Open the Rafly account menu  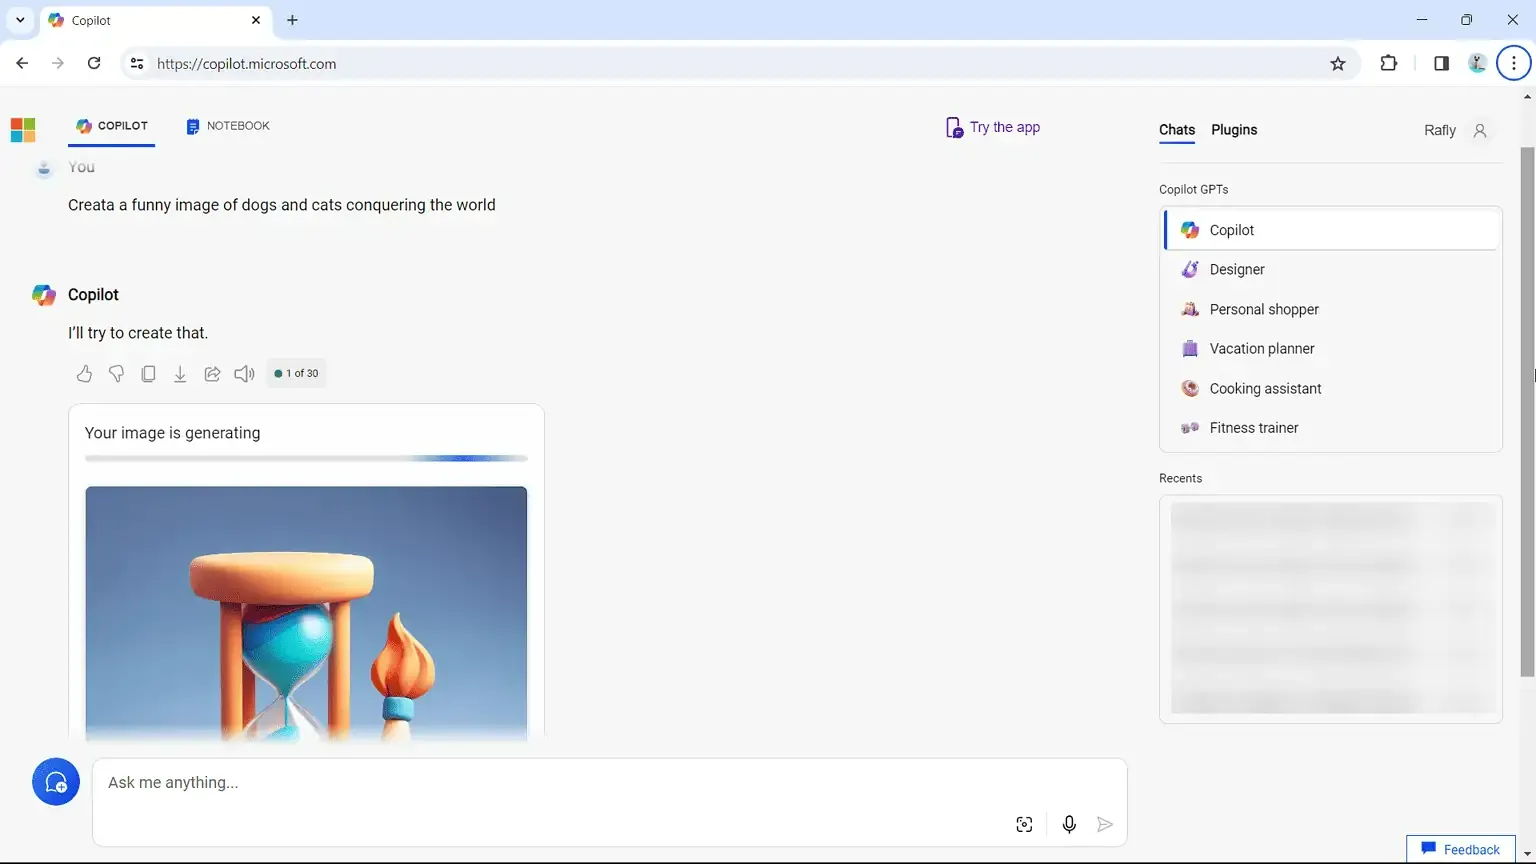pyautogui.click(x=1456, y=131)
